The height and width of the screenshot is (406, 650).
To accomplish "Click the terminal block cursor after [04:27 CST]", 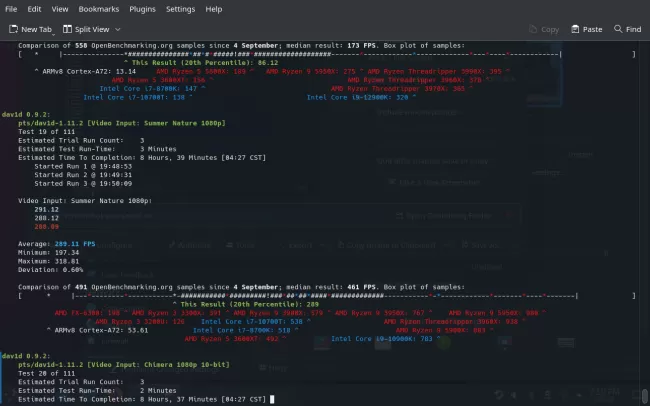I will 272,399.
